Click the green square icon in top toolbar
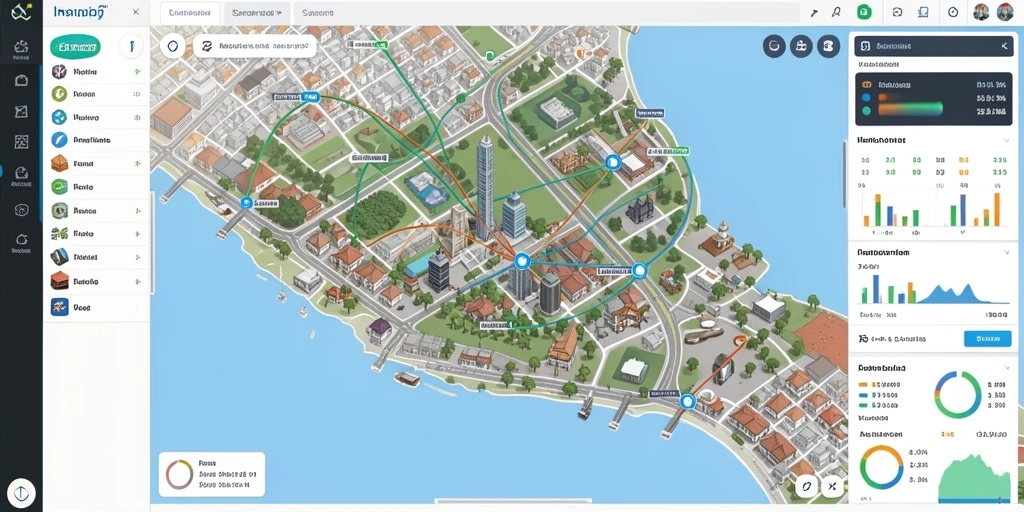Image resolution: width=1024 pixels, height=512 pixels. [864, 12]
